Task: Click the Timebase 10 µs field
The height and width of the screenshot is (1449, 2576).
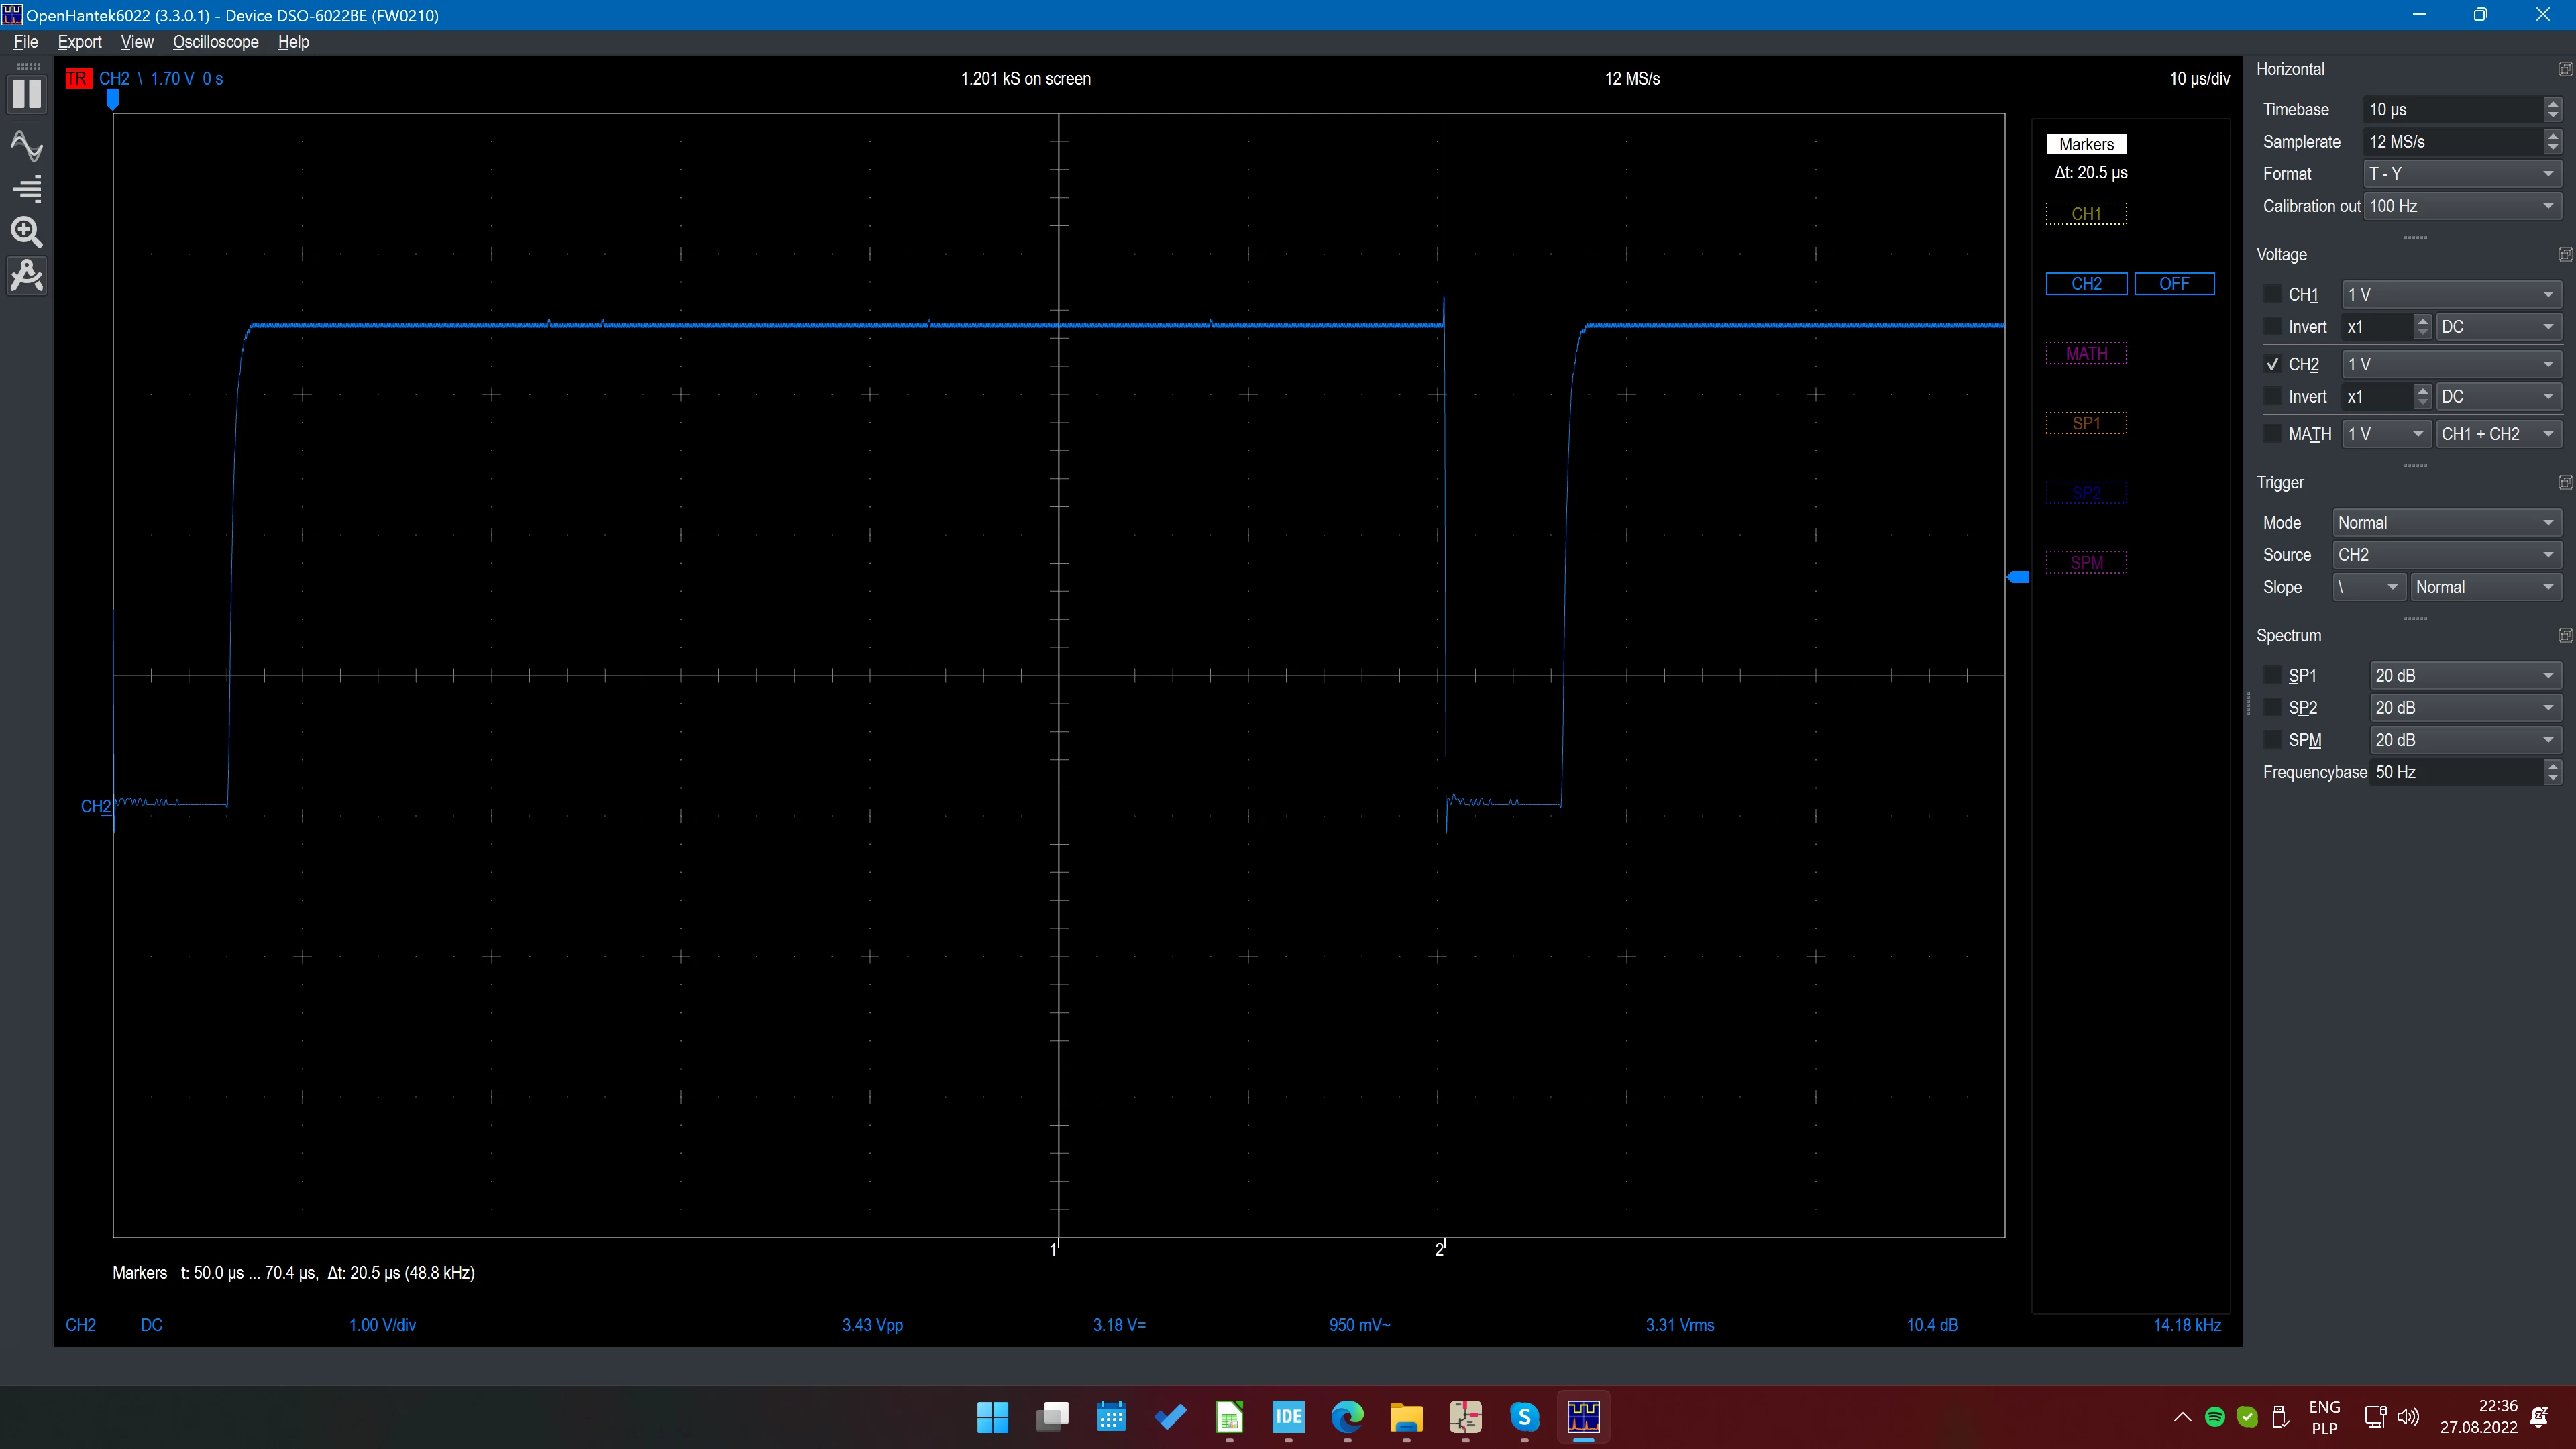Action: click(x=2453, y=109)
